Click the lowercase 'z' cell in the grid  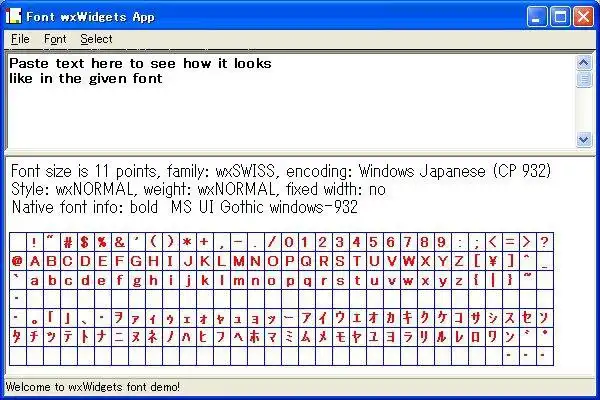(460, 280)
